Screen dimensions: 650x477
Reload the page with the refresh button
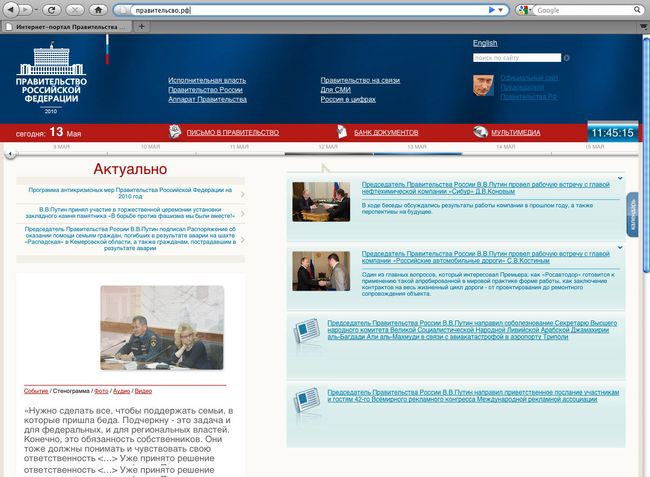pos(52,10)
